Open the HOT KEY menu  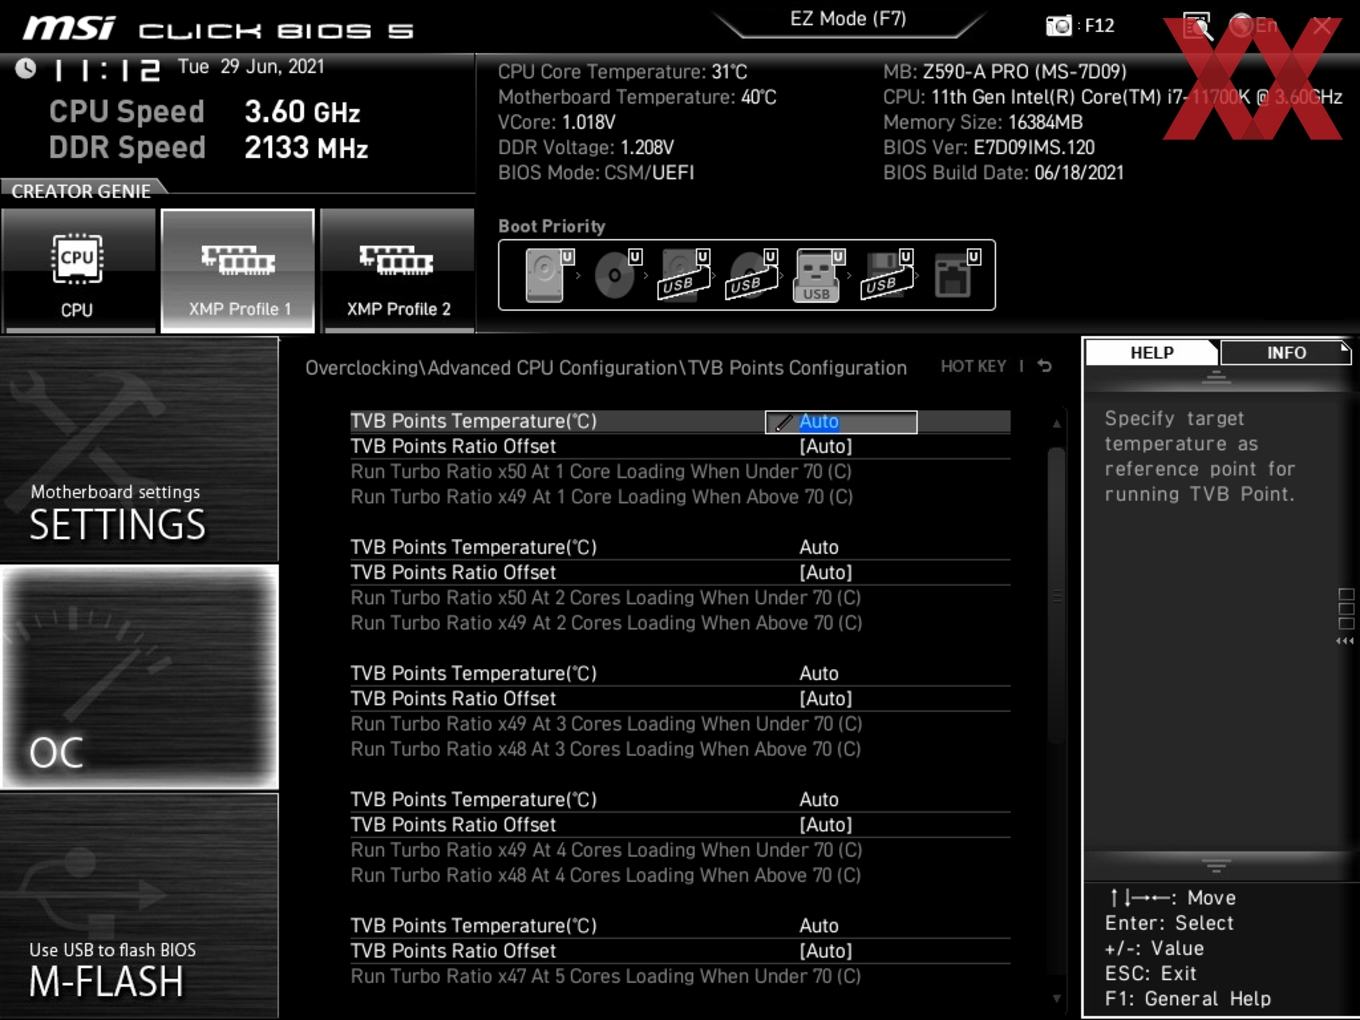pyautogui.click(x=973, y=366)
